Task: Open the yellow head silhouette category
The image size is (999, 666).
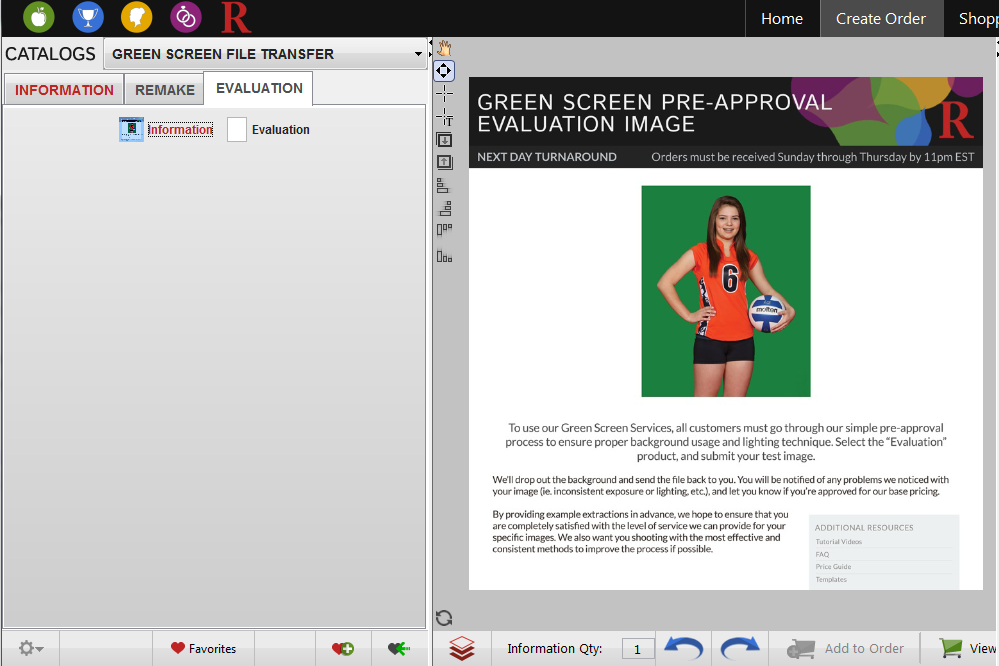Action: point(137,17)
